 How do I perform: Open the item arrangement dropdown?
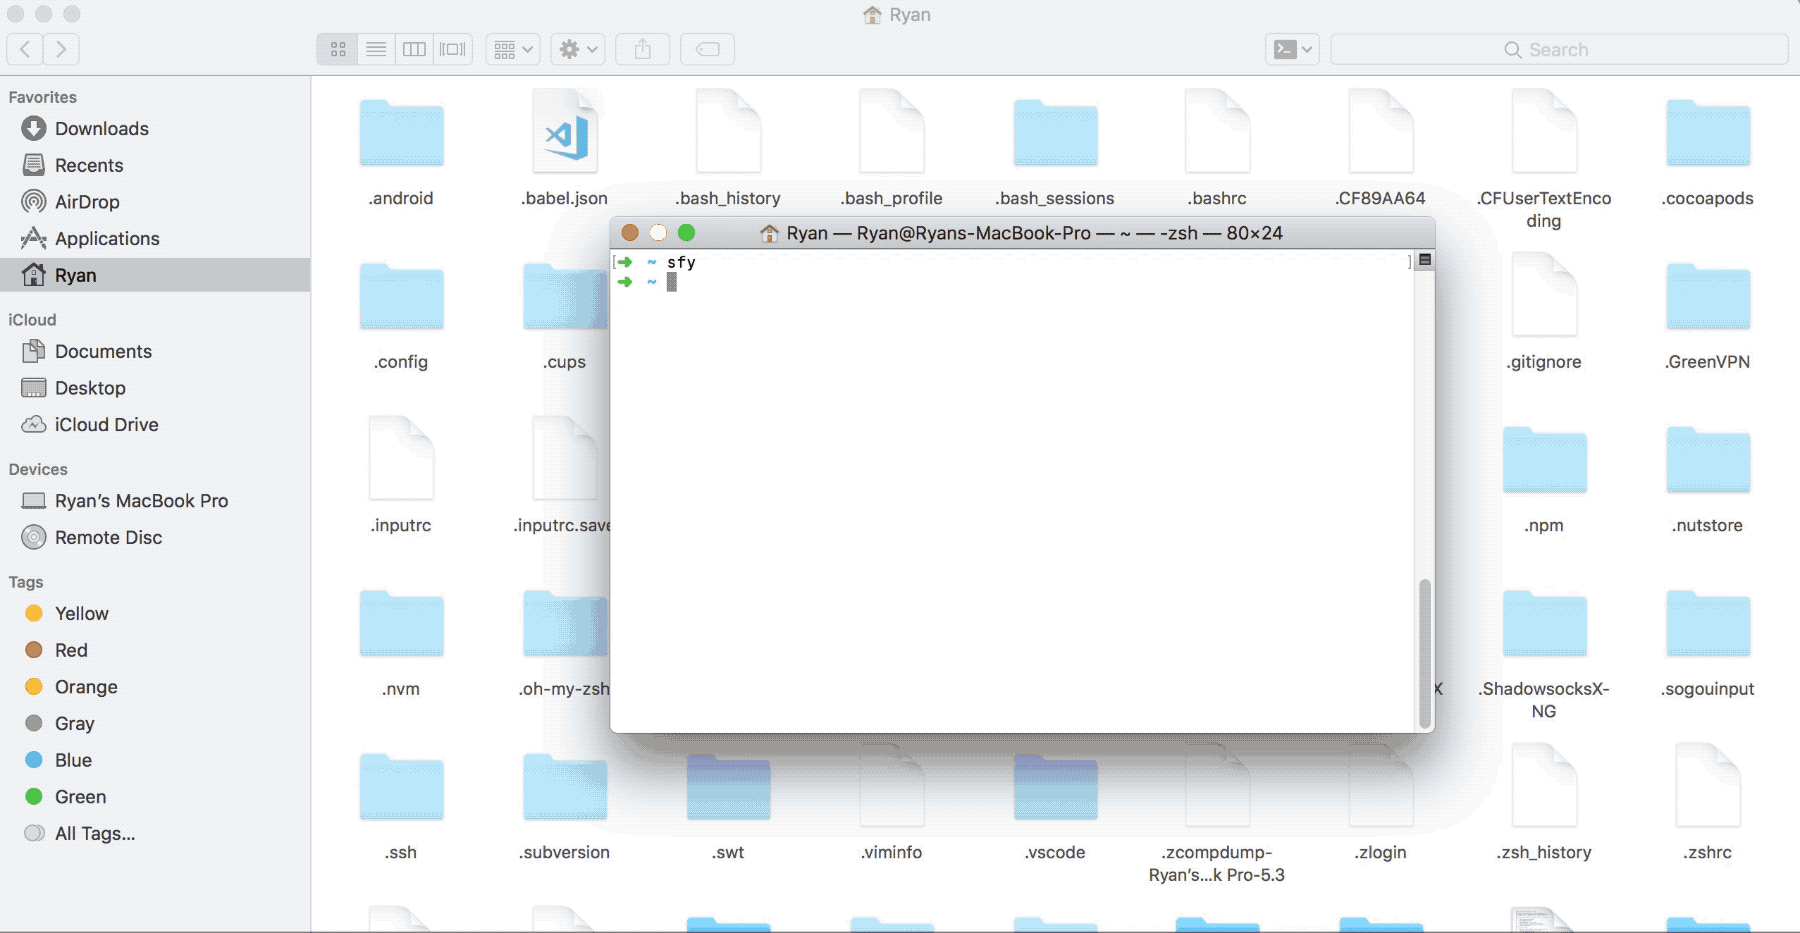click(513, 49)
